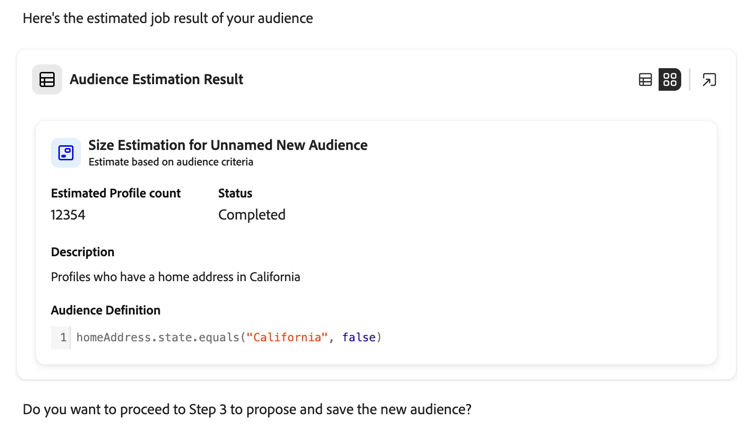Click the Audience Estimation Result table icon
The image size is (750, 425).
47,80
